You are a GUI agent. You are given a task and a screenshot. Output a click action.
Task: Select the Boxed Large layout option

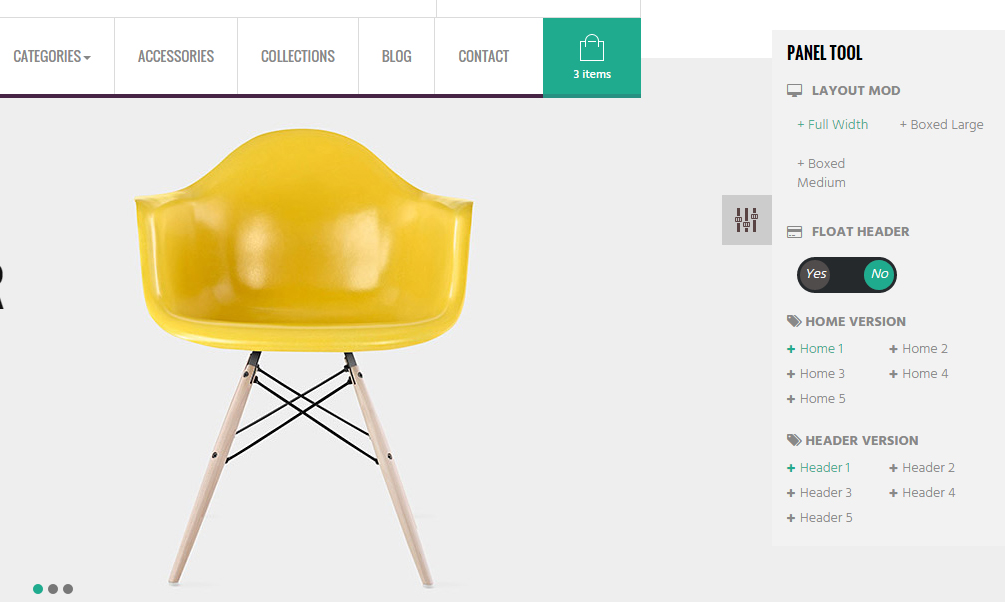941,124
